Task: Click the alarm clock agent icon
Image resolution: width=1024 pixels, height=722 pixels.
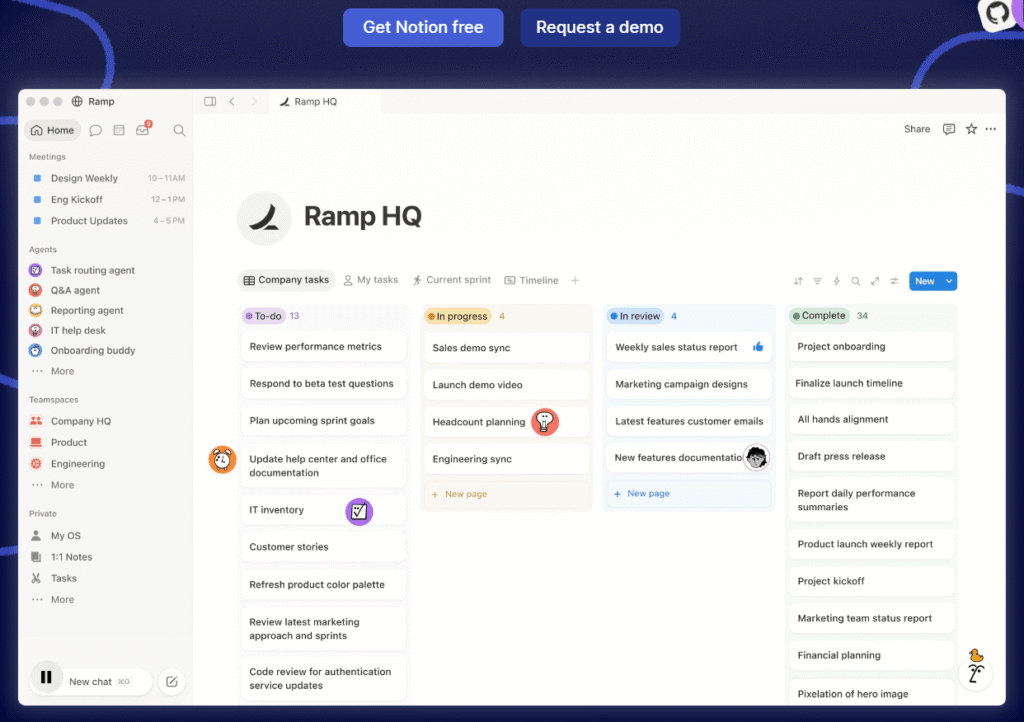Action: coord(222,460)
